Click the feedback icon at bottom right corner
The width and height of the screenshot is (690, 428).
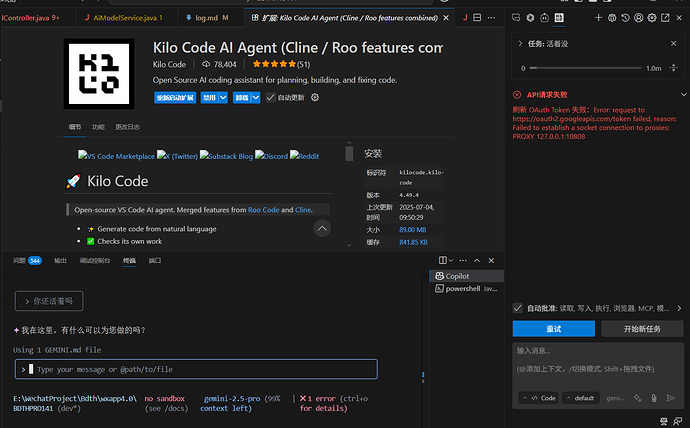click(678, 422)
